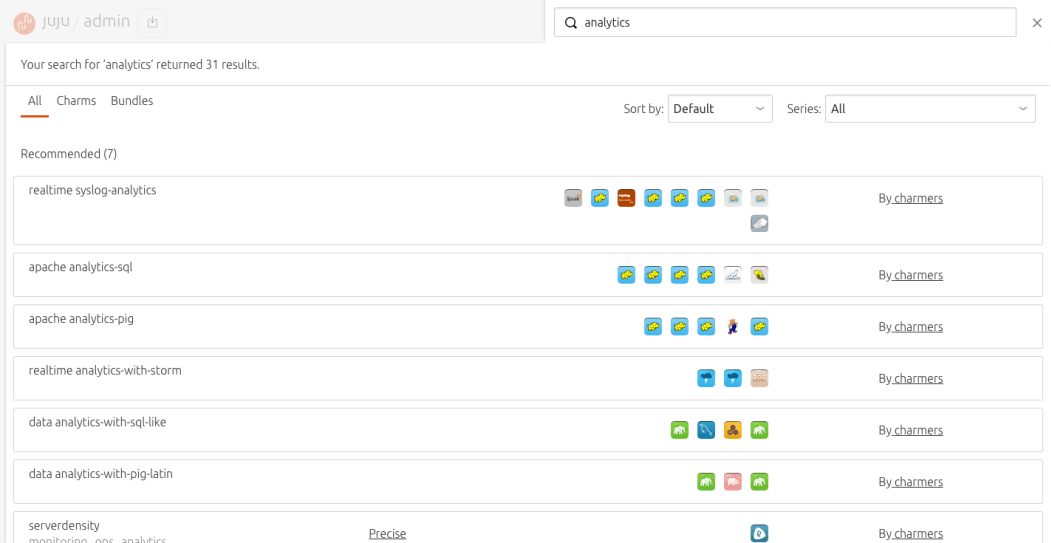Click the Recommended (7) heading
The height and width of the screenshot is (543, 1051).
click(69, 154)
